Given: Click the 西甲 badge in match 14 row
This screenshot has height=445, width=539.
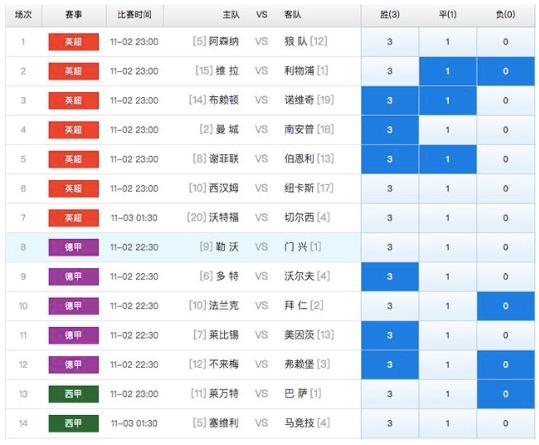Looking at the screenshot, I should 74,423.
